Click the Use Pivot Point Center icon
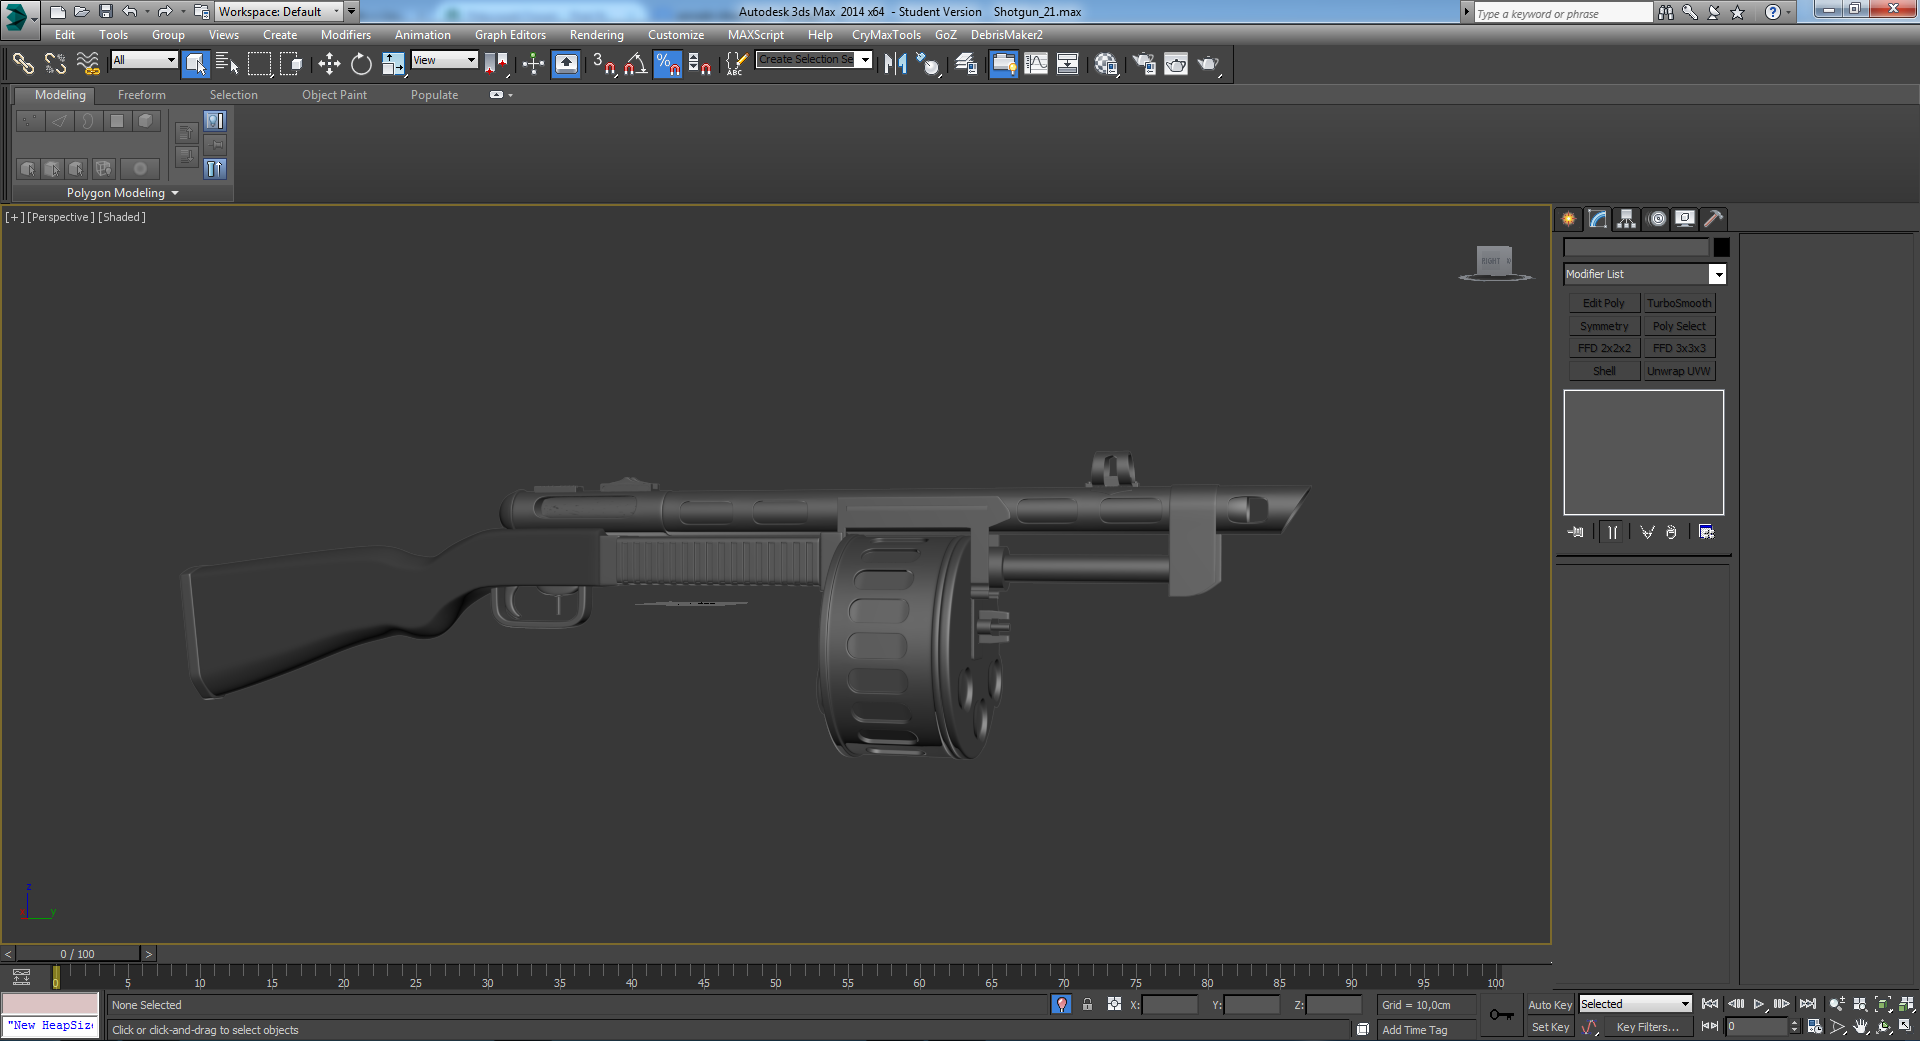The image size is (1920, 1041). 496,64
